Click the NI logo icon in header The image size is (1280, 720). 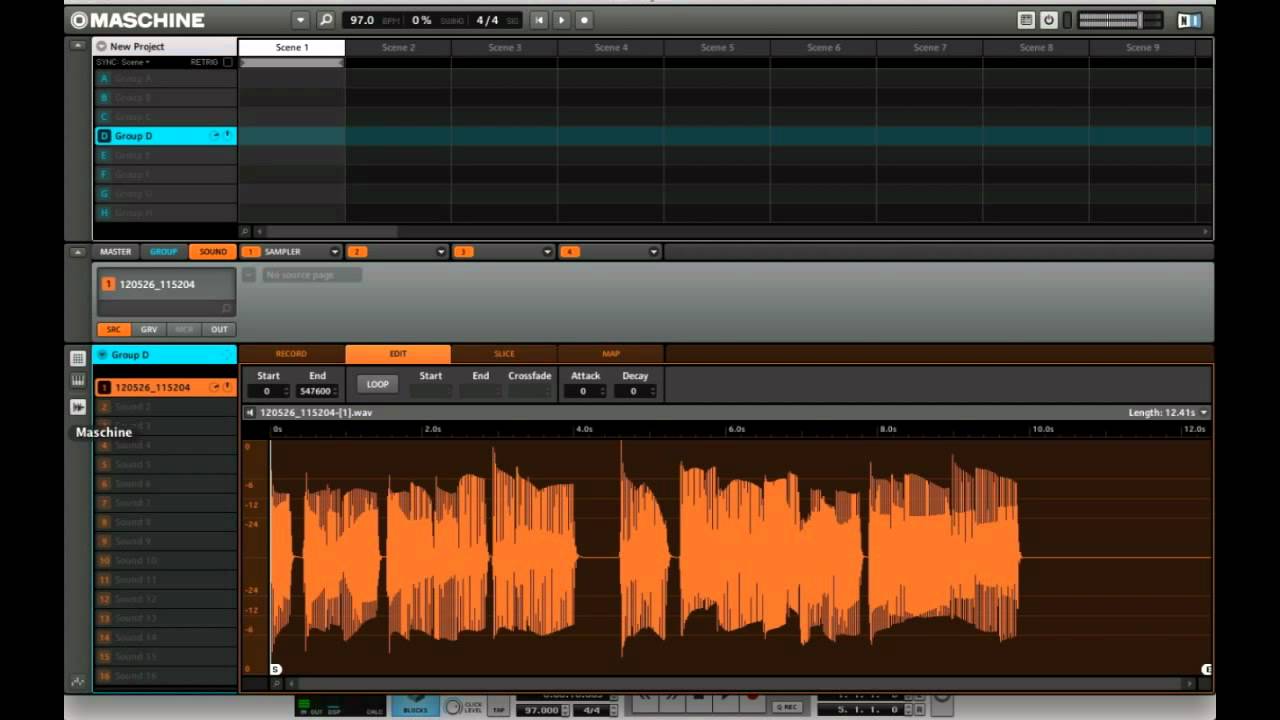coord(1188,20)
